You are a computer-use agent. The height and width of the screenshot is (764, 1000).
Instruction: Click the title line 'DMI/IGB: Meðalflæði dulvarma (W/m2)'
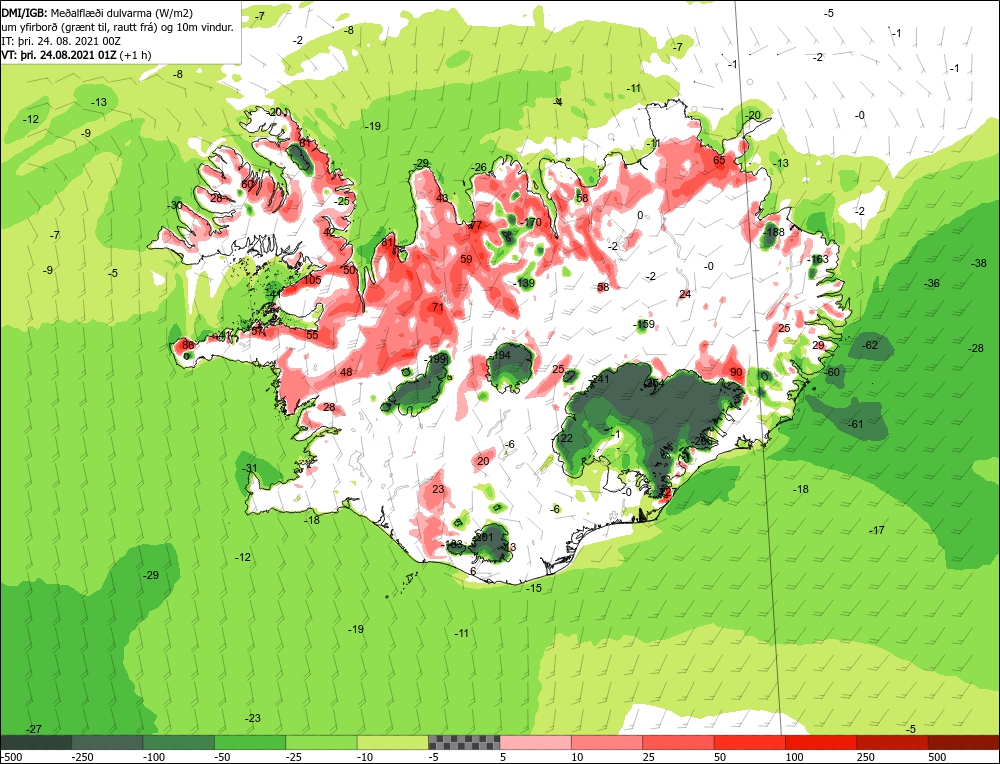click(98, 12)
